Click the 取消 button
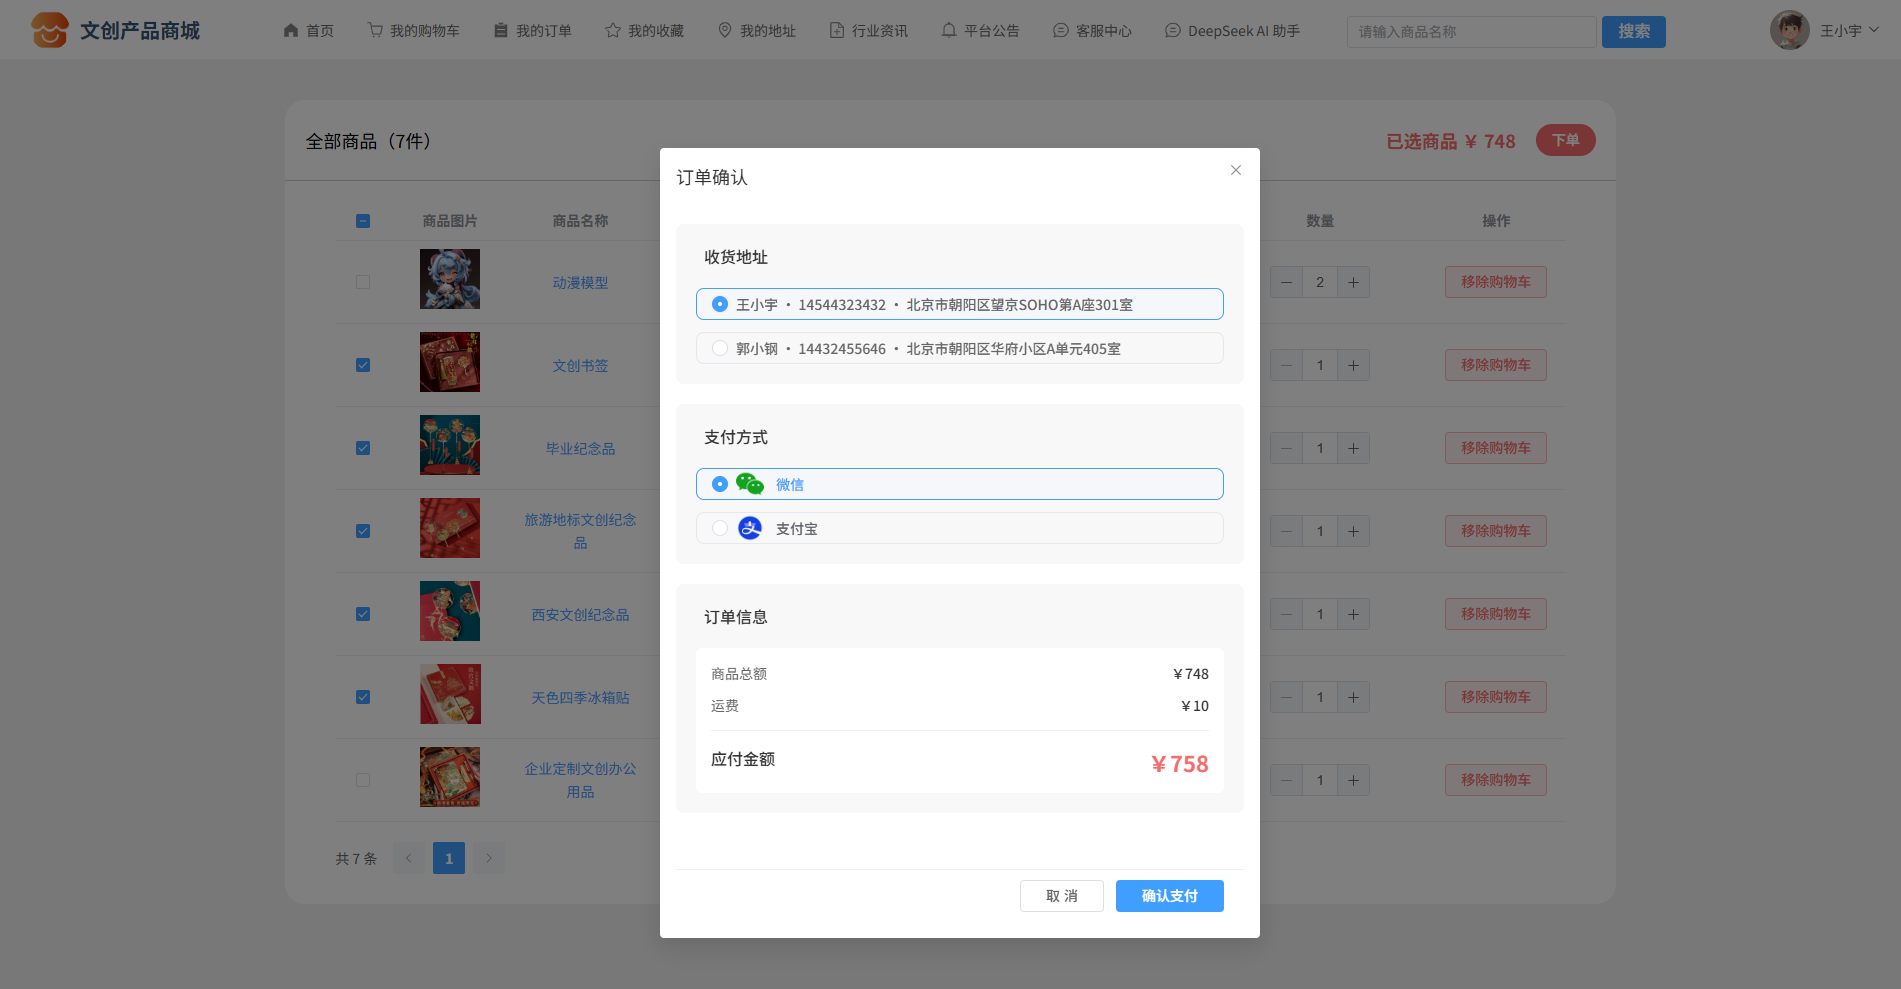 click(x=1061, y=896)
